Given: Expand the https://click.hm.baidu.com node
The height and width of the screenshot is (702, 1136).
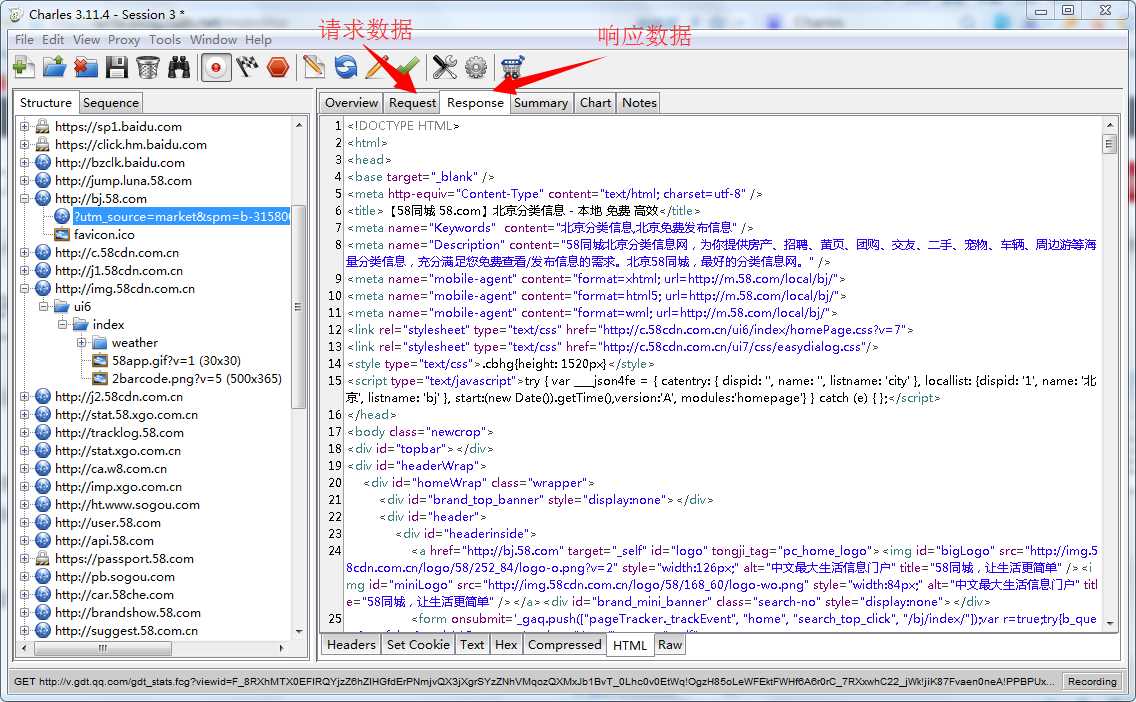Looking at the screenshot, I should [x=25, y=144].
